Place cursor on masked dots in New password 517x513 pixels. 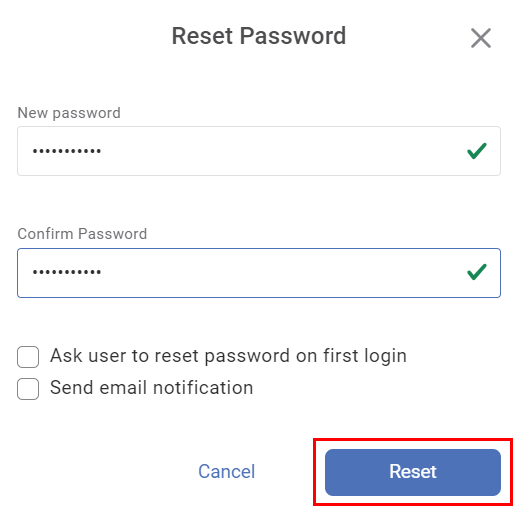coord(67,151)
